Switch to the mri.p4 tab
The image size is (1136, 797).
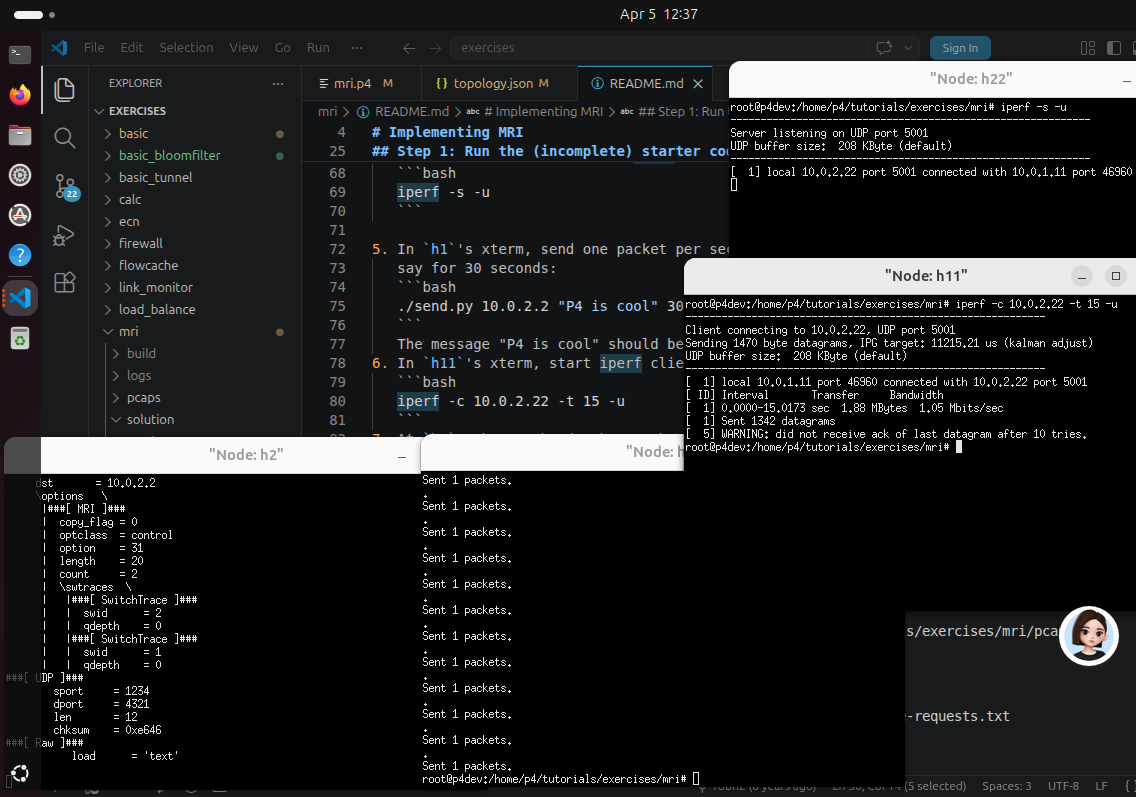click(361, 83)
